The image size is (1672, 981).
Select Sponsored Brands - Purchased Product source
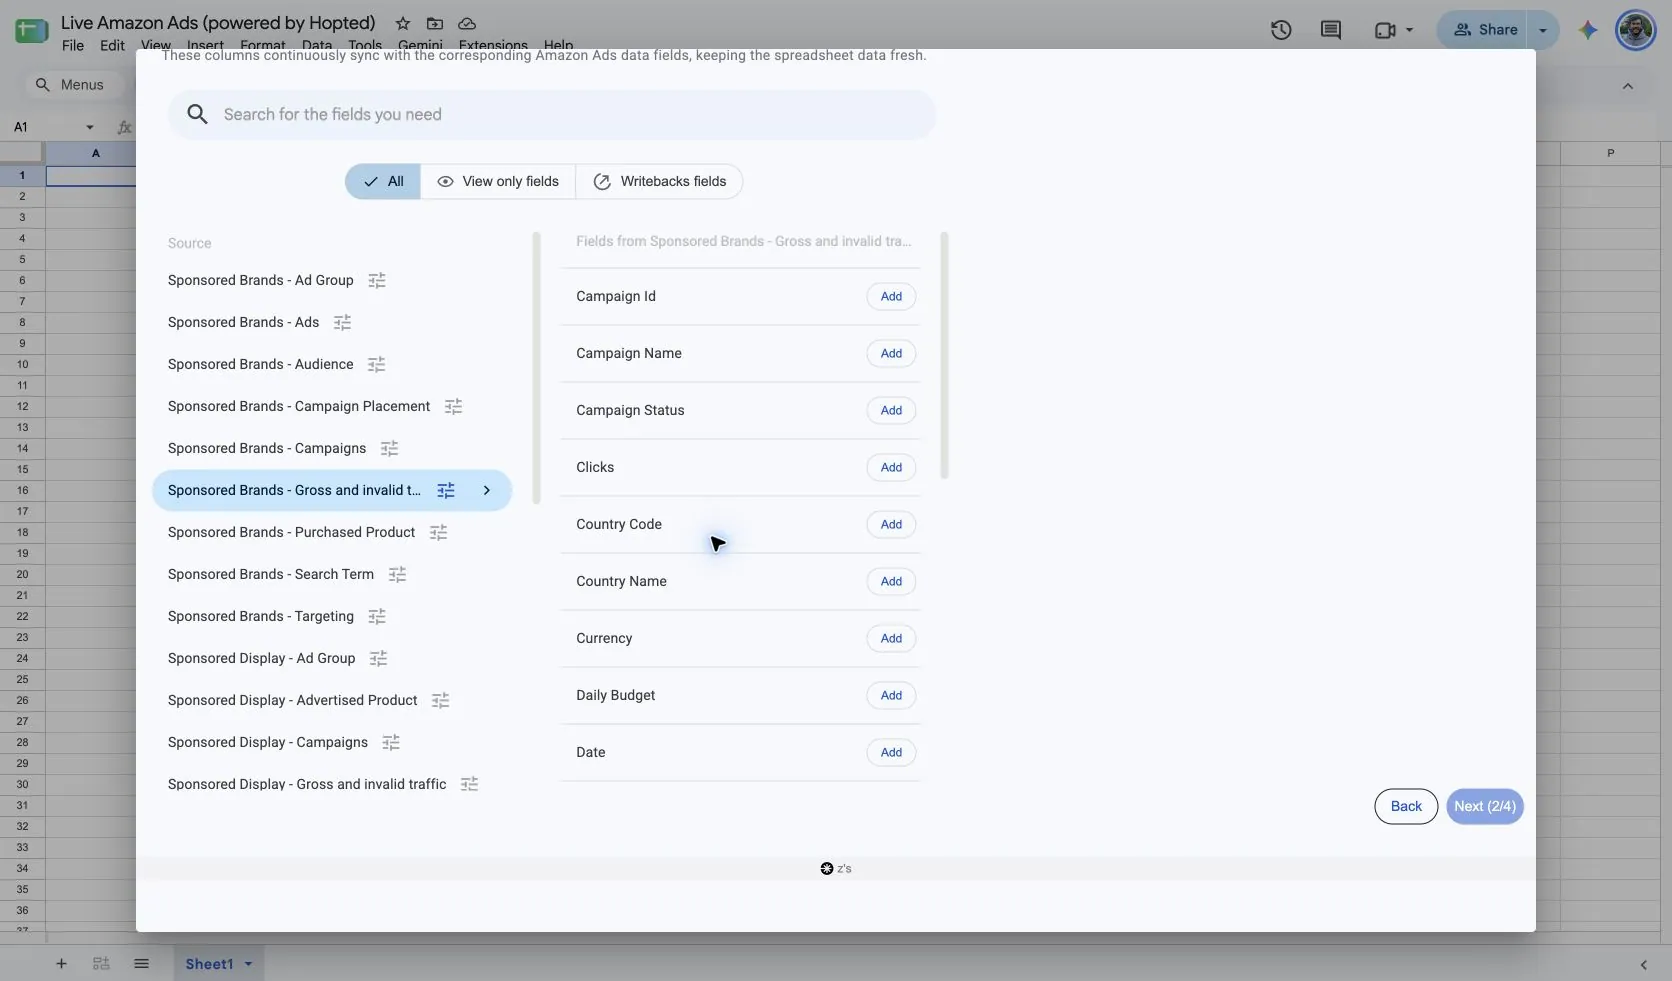click(x=291, y=533)
